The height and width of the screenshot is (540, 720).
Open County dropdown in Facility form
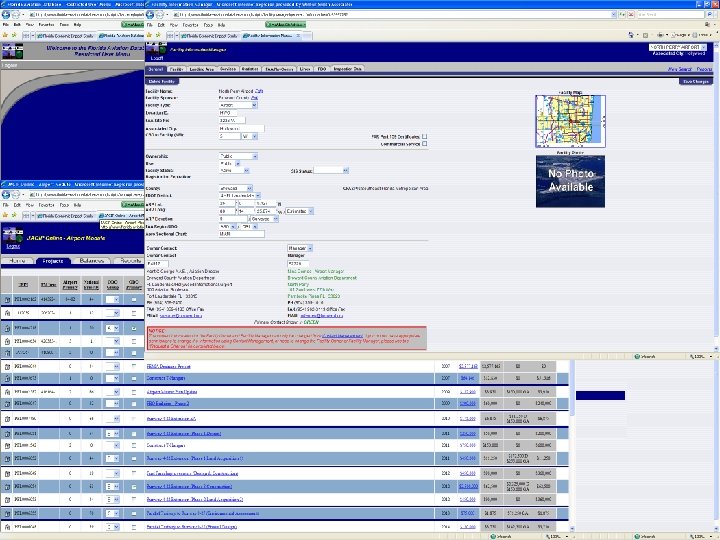pyautogui.click(x=236, y=188)
